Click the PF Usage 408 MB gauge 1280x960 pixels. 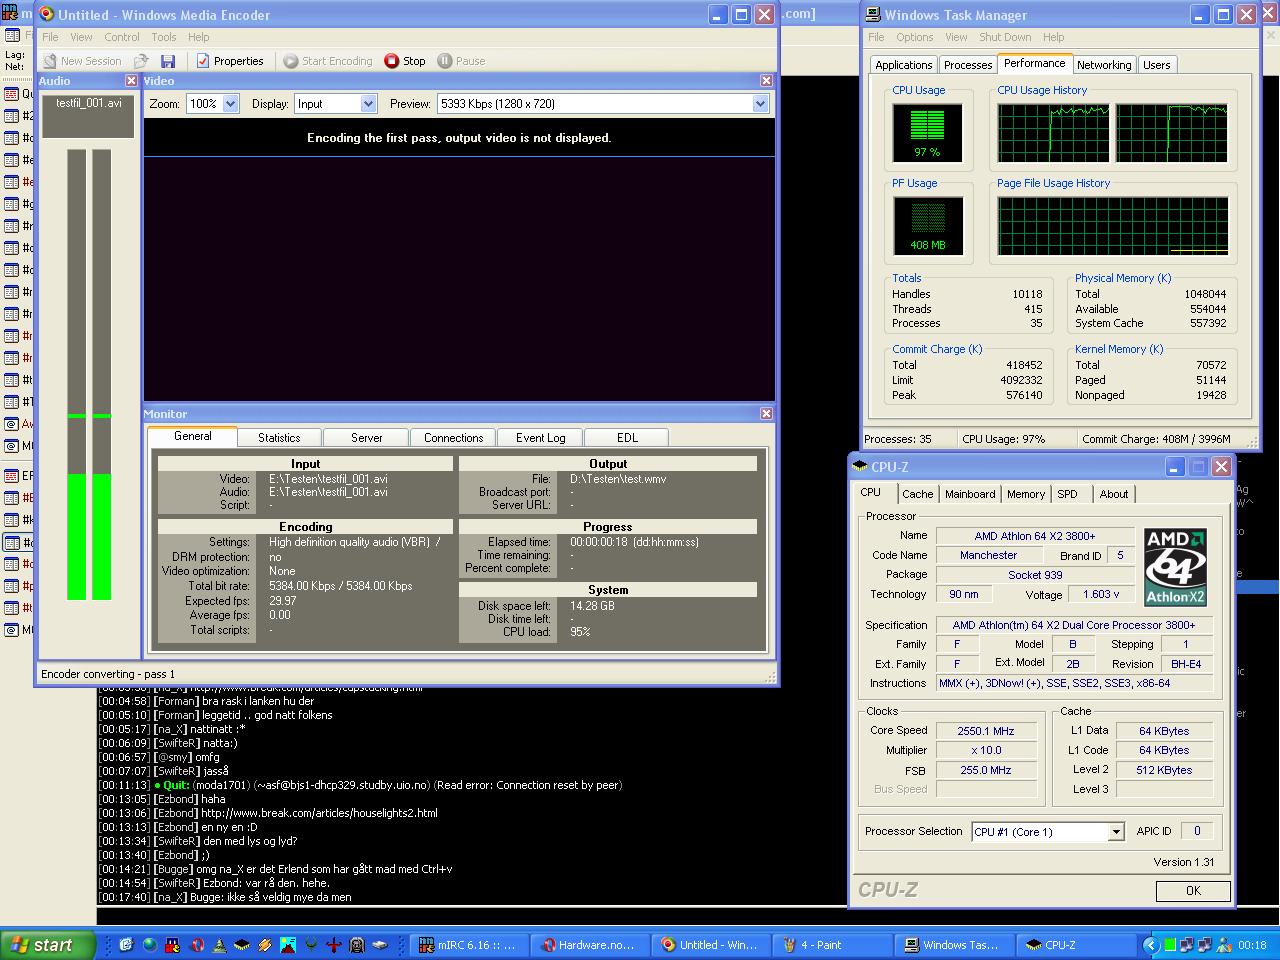pos(928,225)
